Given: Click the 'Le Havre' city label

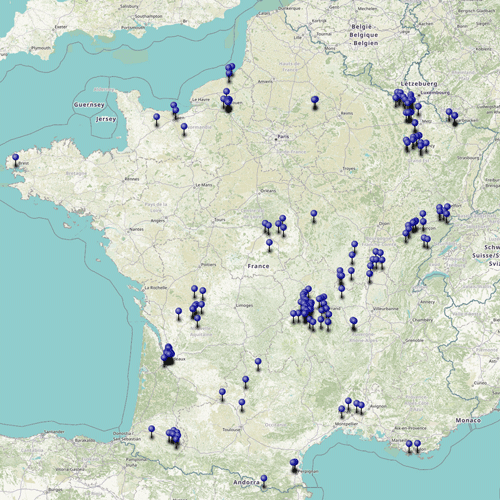Looking at the screenshot, I should (x=201, y=99).
